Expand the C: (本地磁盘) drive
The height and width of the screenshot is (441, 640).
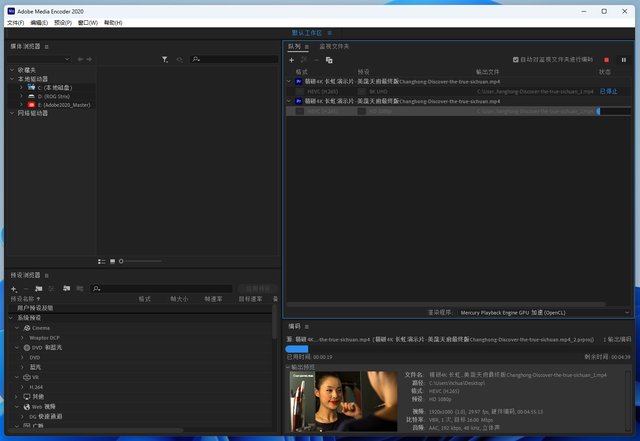21,87
